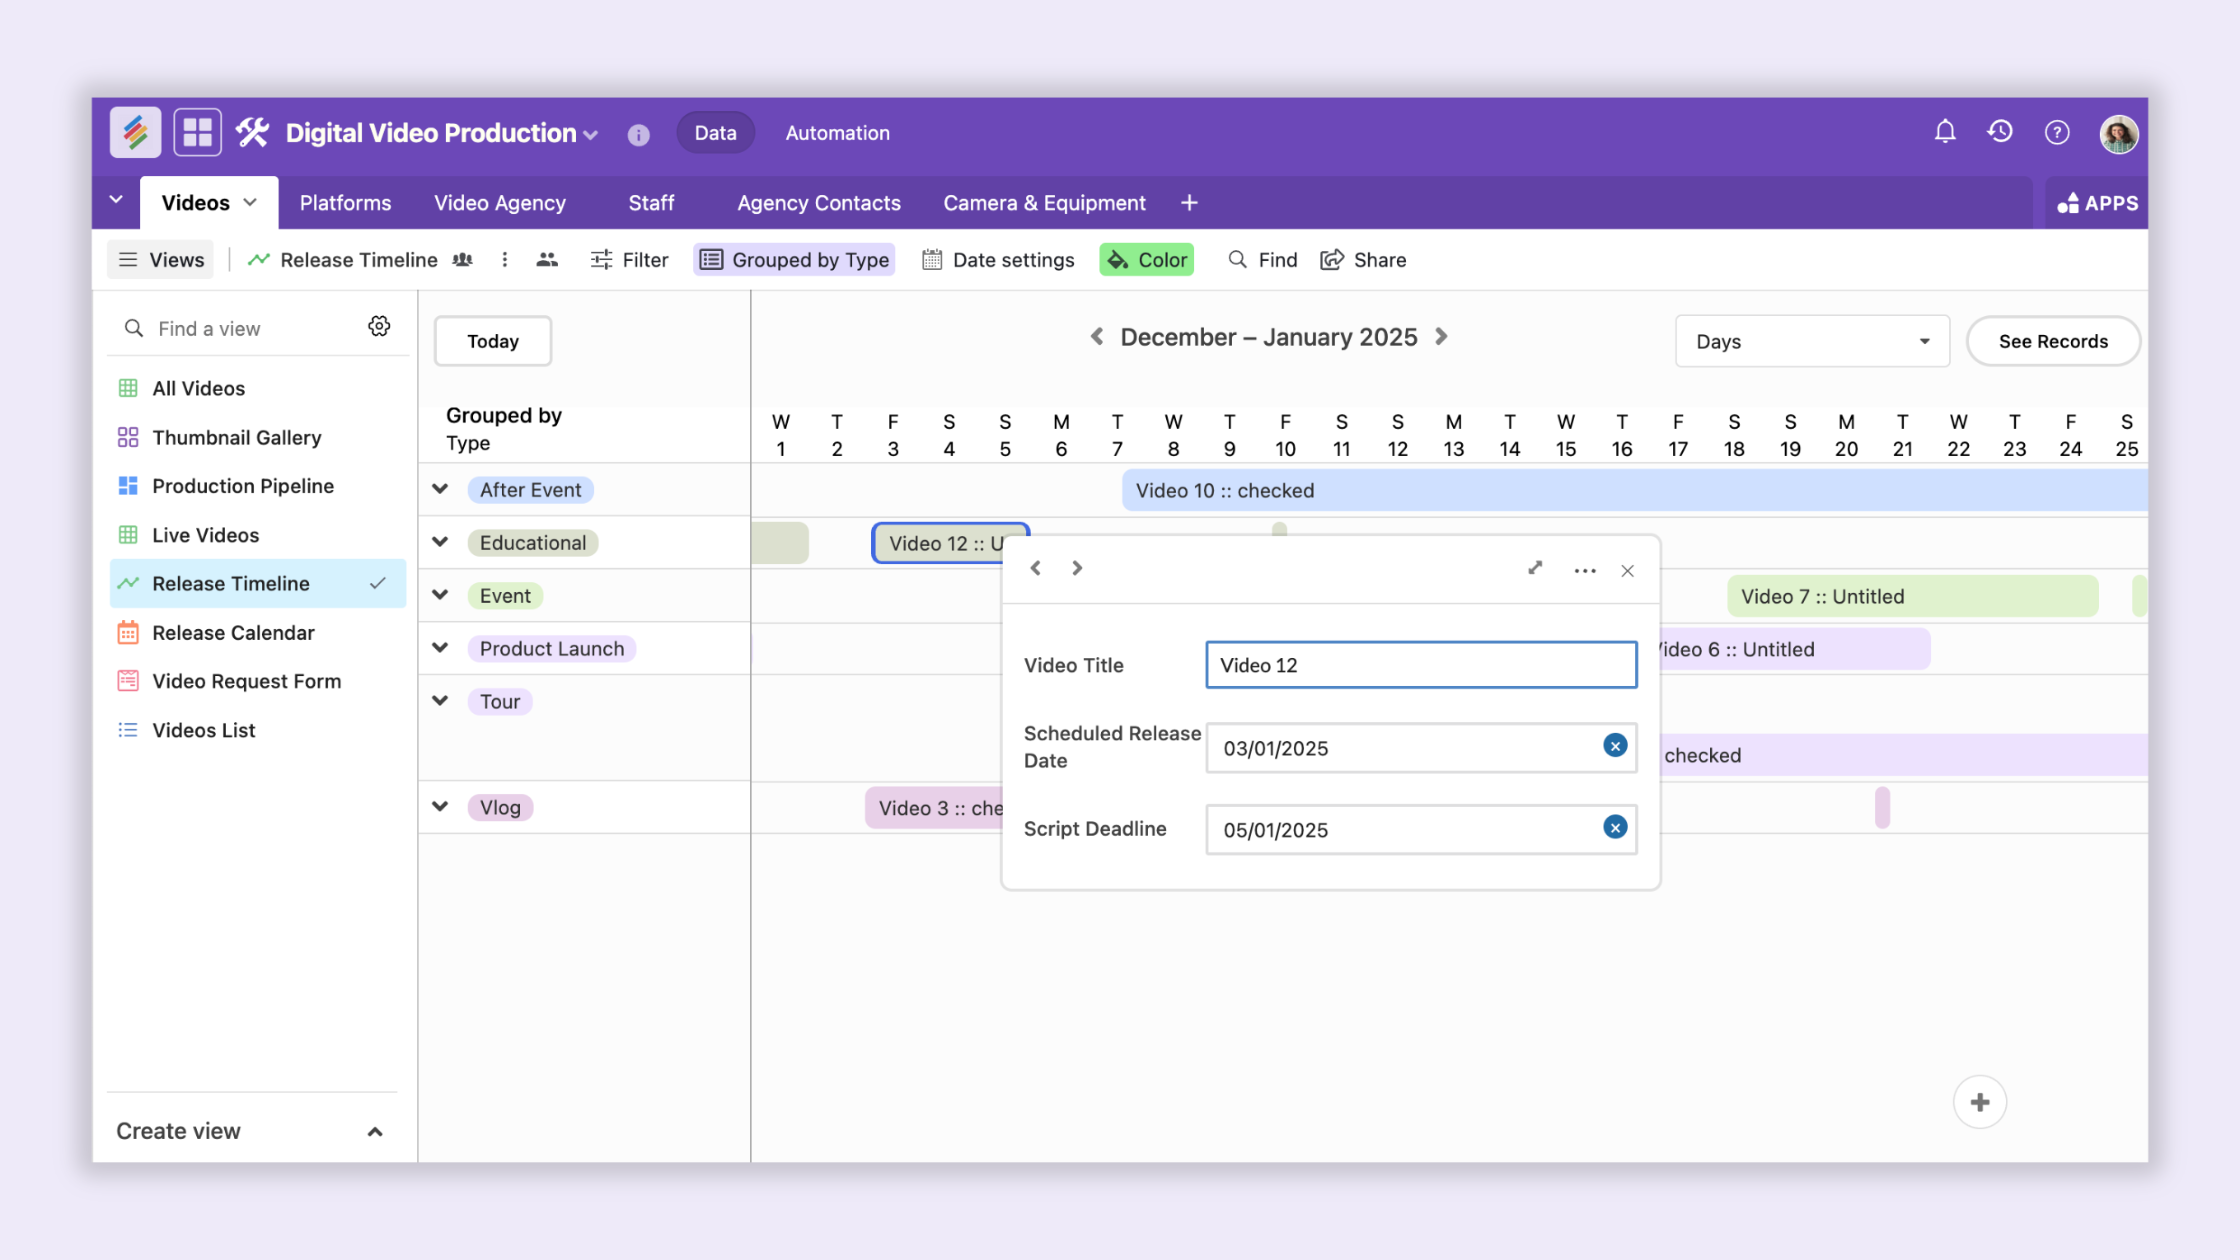Open the activity history icon
The width and height of the screenshot is (2240, 1260).
click(x=2000, y=132)
